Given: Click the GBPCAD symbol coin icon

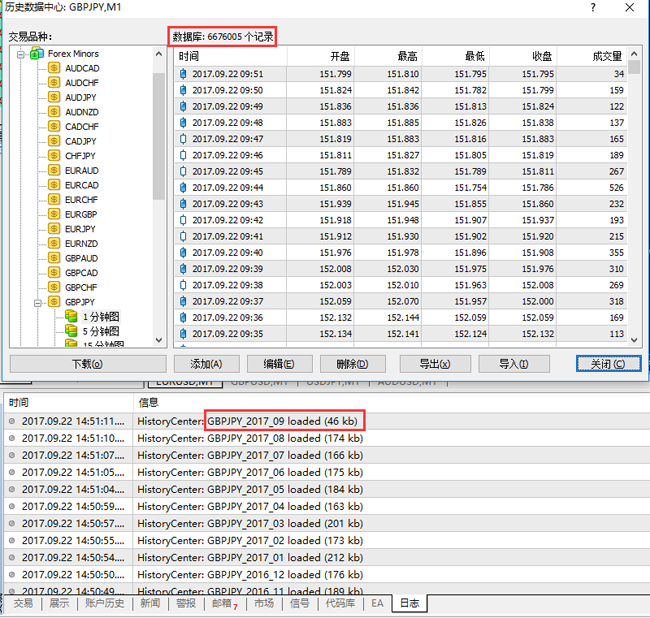Looking at the screenshot, I should coord(54,273).
